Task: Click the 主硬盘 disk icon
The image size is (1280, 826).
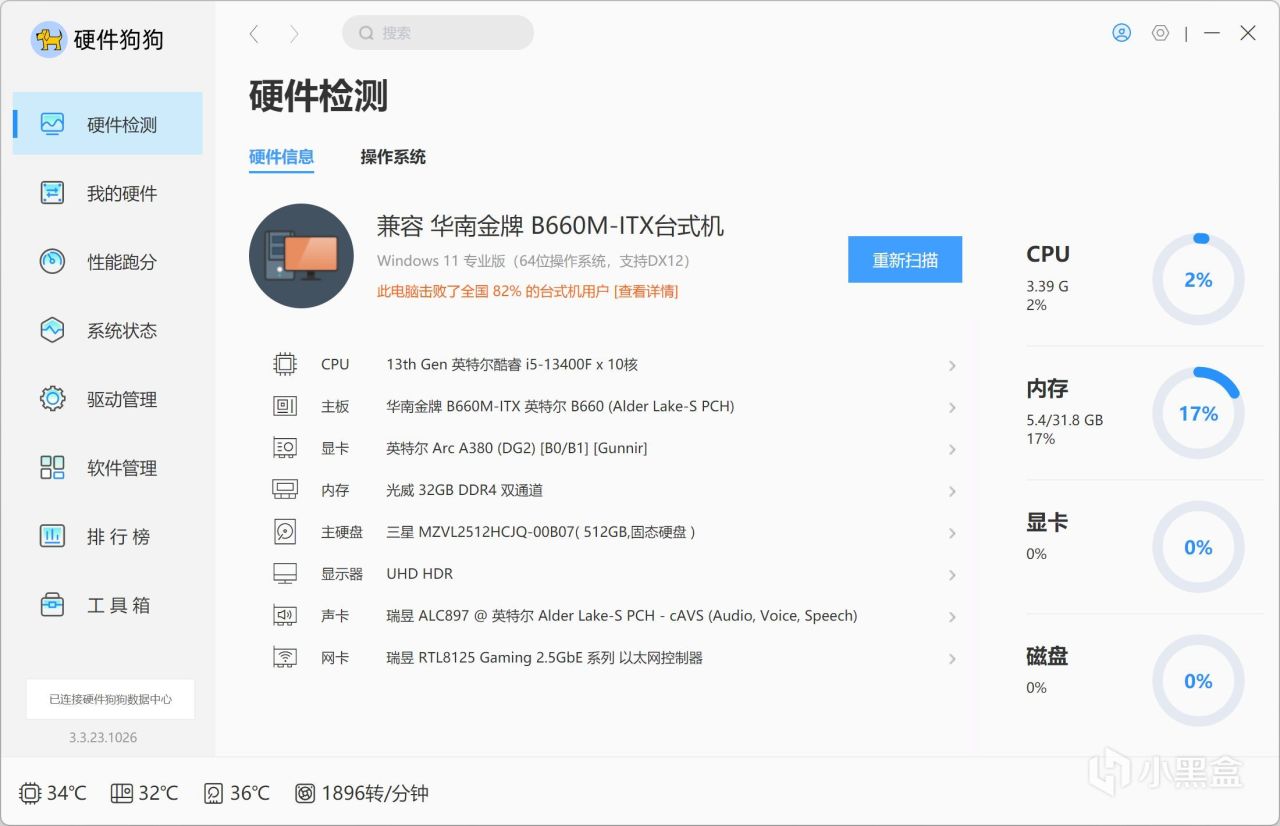Action: point(285,532)
